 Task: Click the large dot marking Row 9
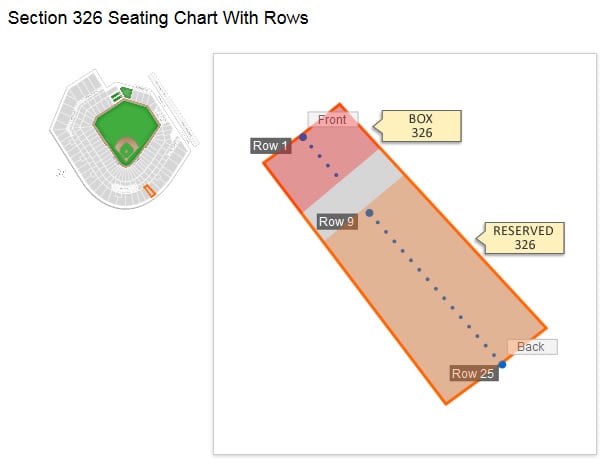click(369, 213)
